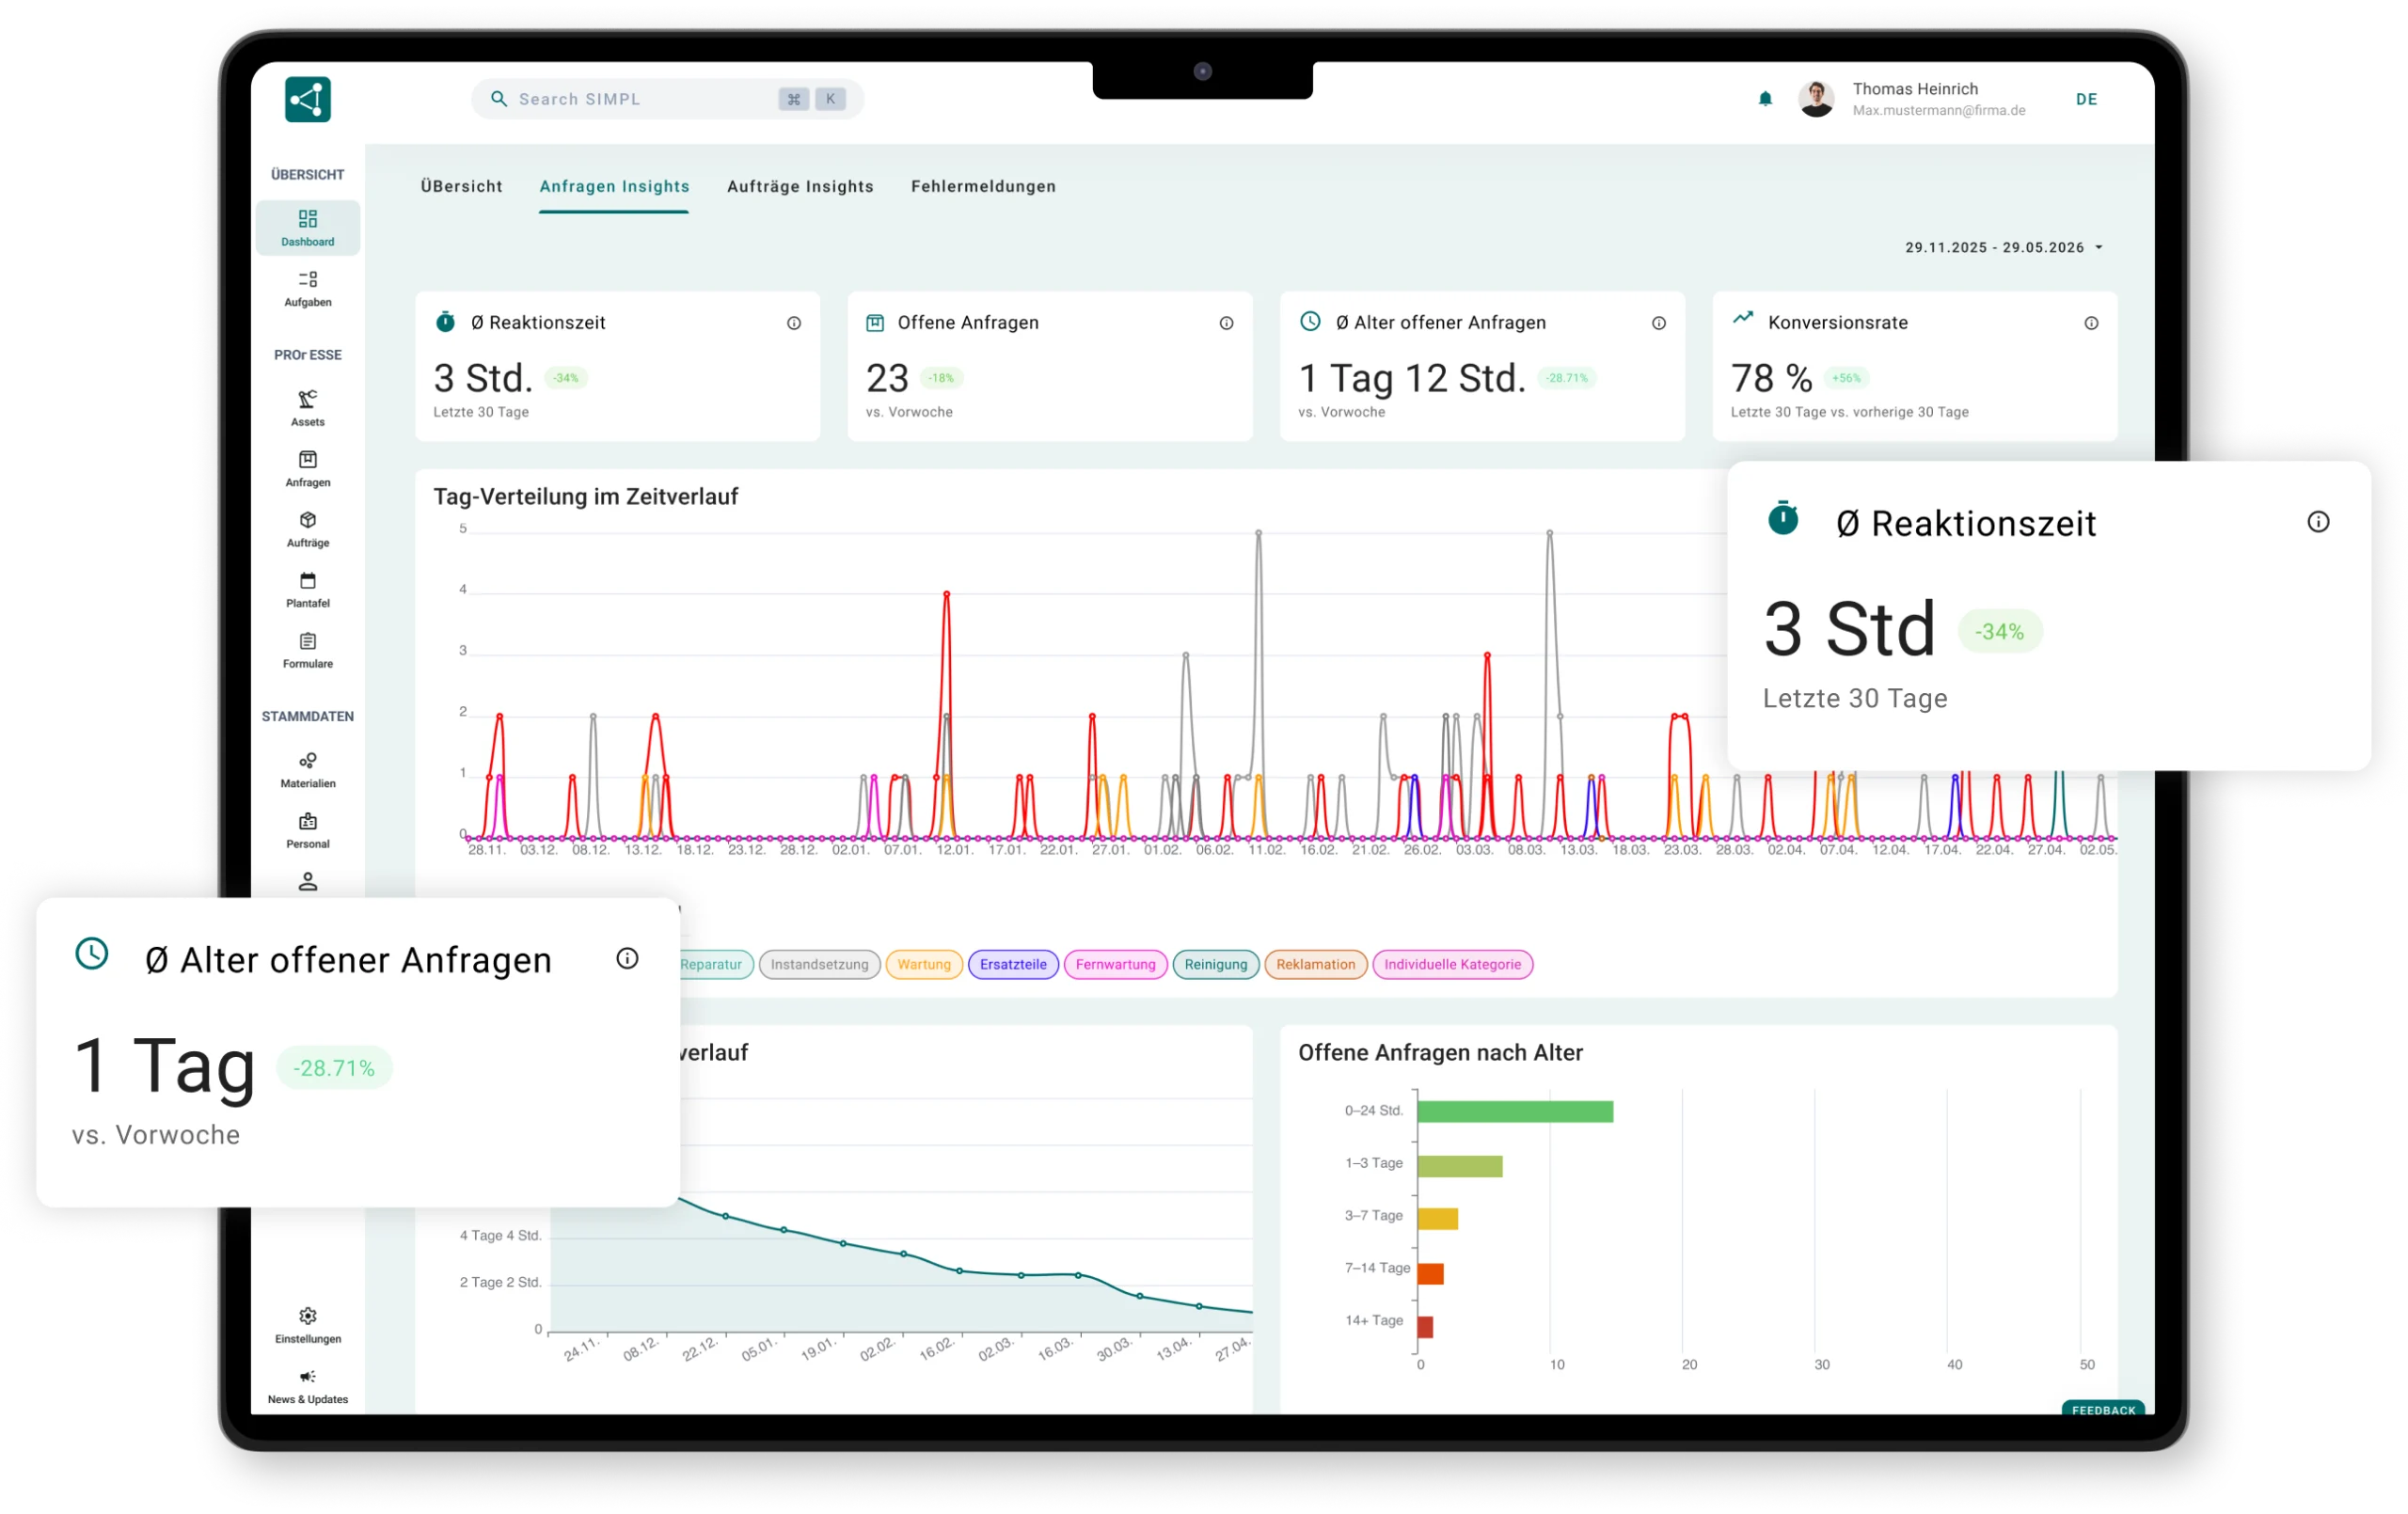Open News & Updates link

tap(307, 1386)
